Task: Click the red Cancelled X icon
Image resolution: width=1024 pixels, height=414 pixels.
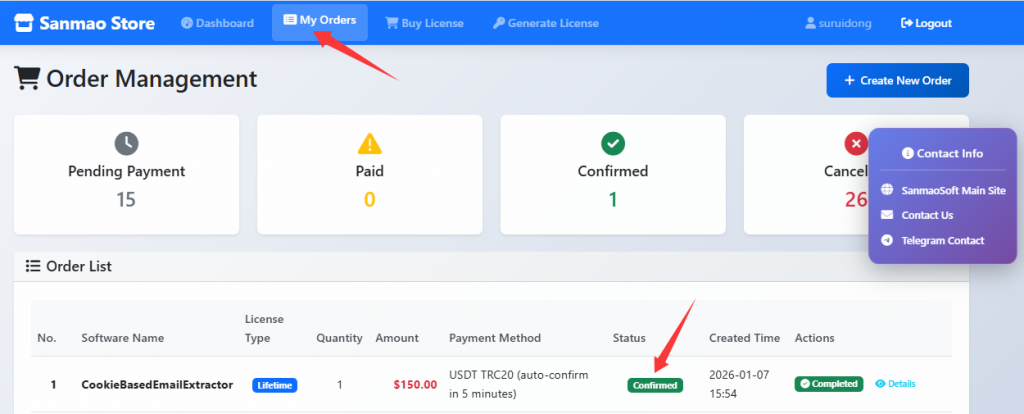Action: pyautogui.click(x=856, y=143)
